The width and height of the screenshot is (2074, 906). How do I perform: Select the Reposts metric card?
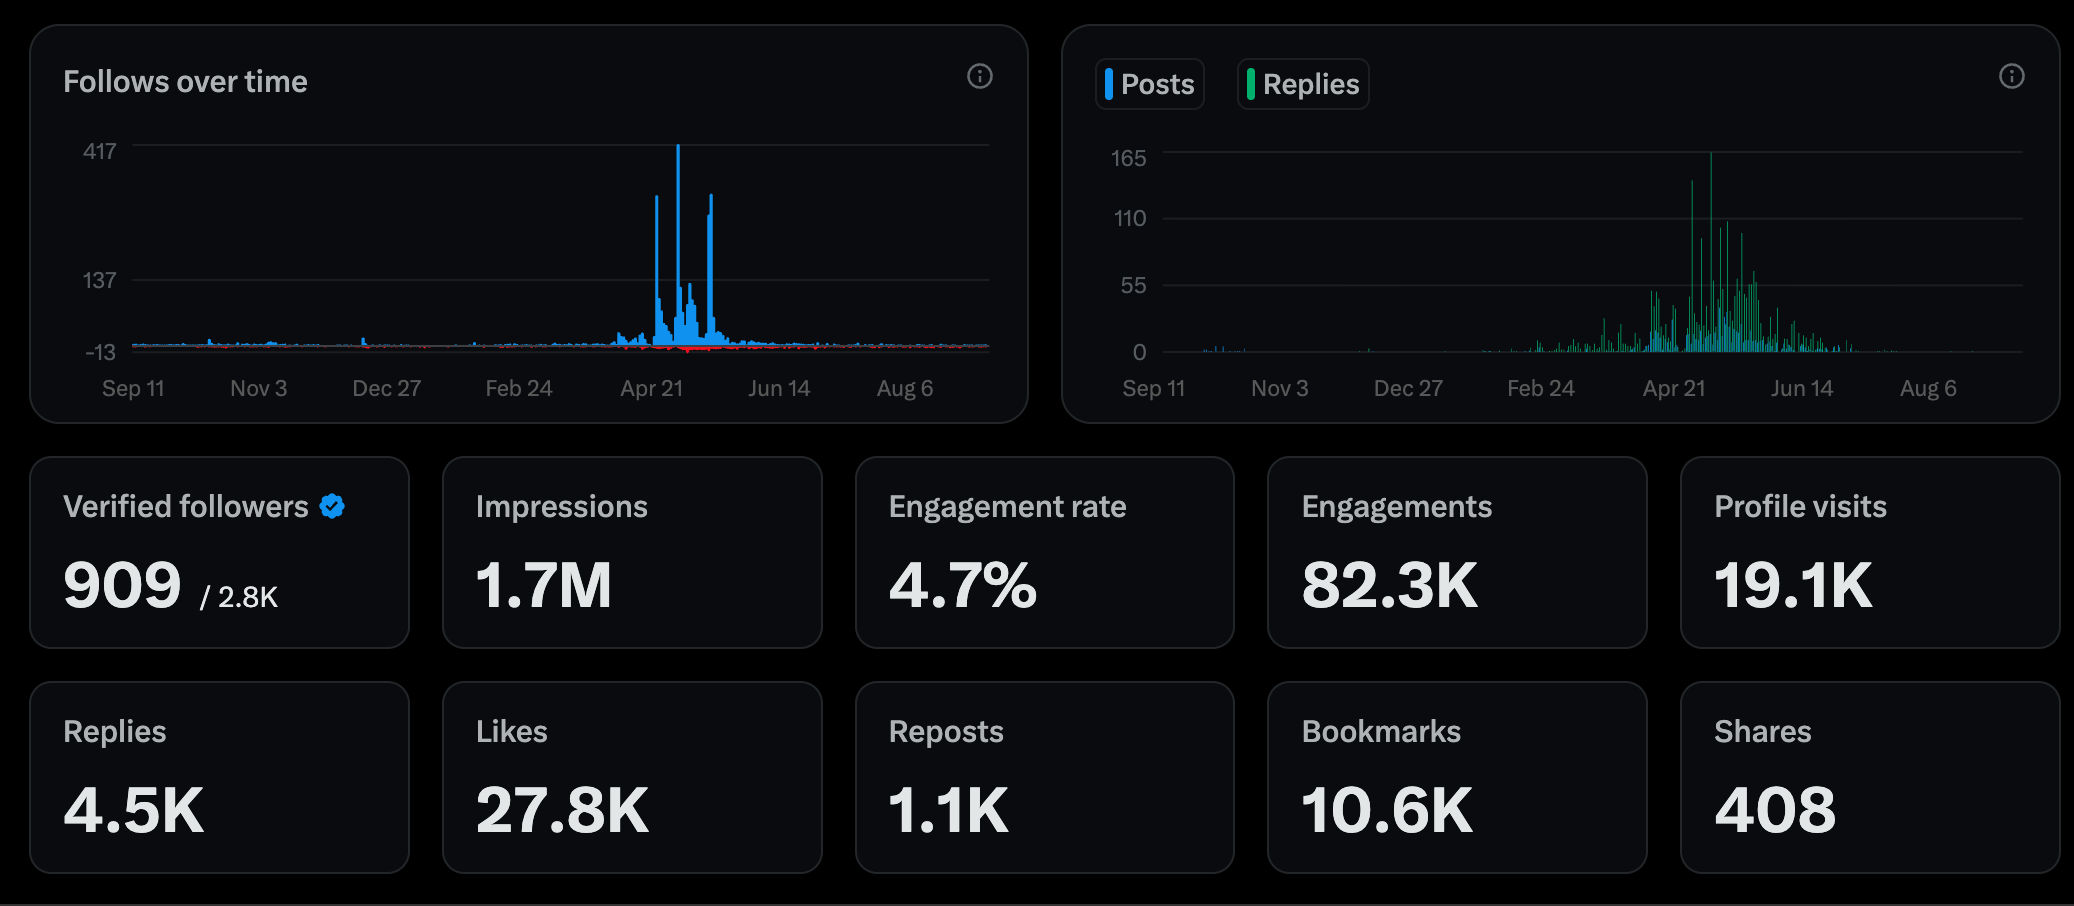(1045, 778)
